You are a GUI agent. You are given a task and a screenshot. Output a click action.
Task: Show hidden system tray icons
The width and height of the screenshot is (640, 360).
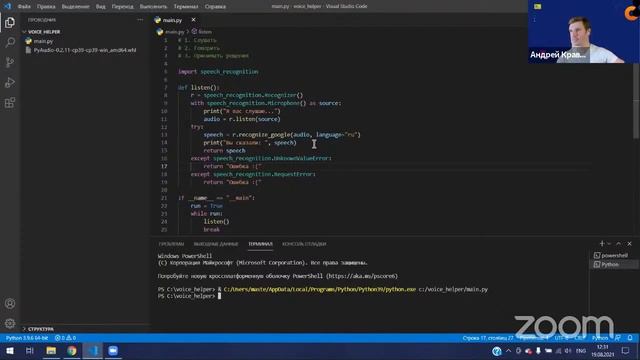[508, 351]
